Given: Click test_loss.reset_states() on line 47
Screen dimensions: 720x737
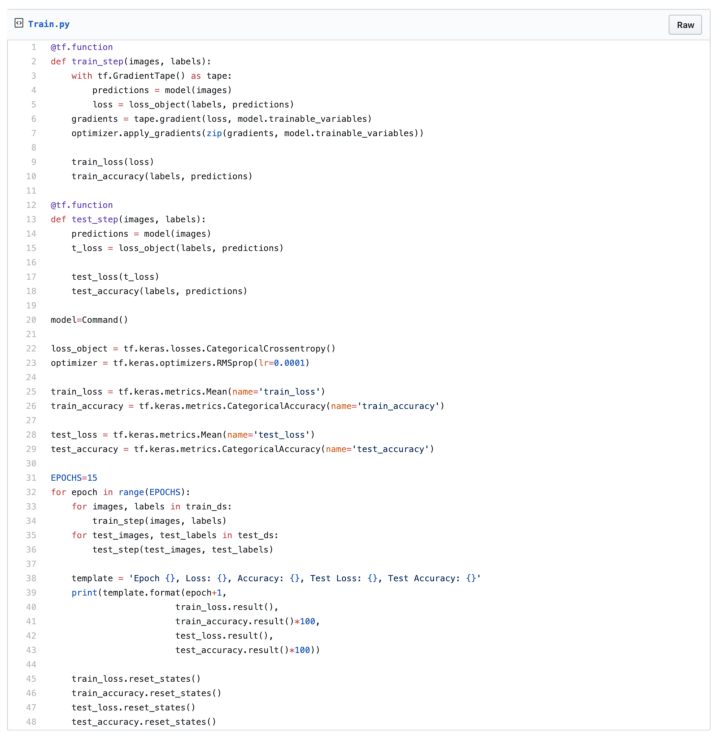Looking at the screenshot, I should 133,707.
